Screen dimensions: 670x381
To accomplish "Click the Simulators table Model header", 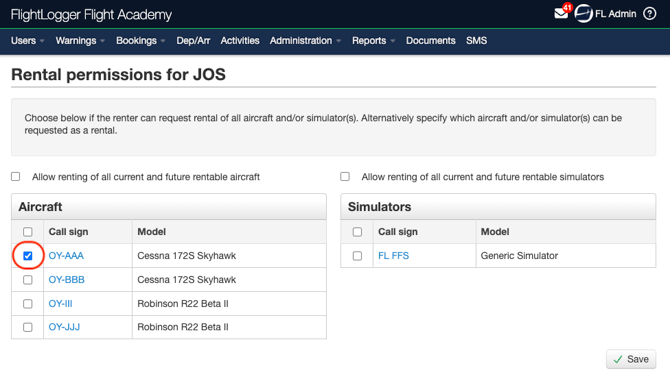I will point(495,232).
